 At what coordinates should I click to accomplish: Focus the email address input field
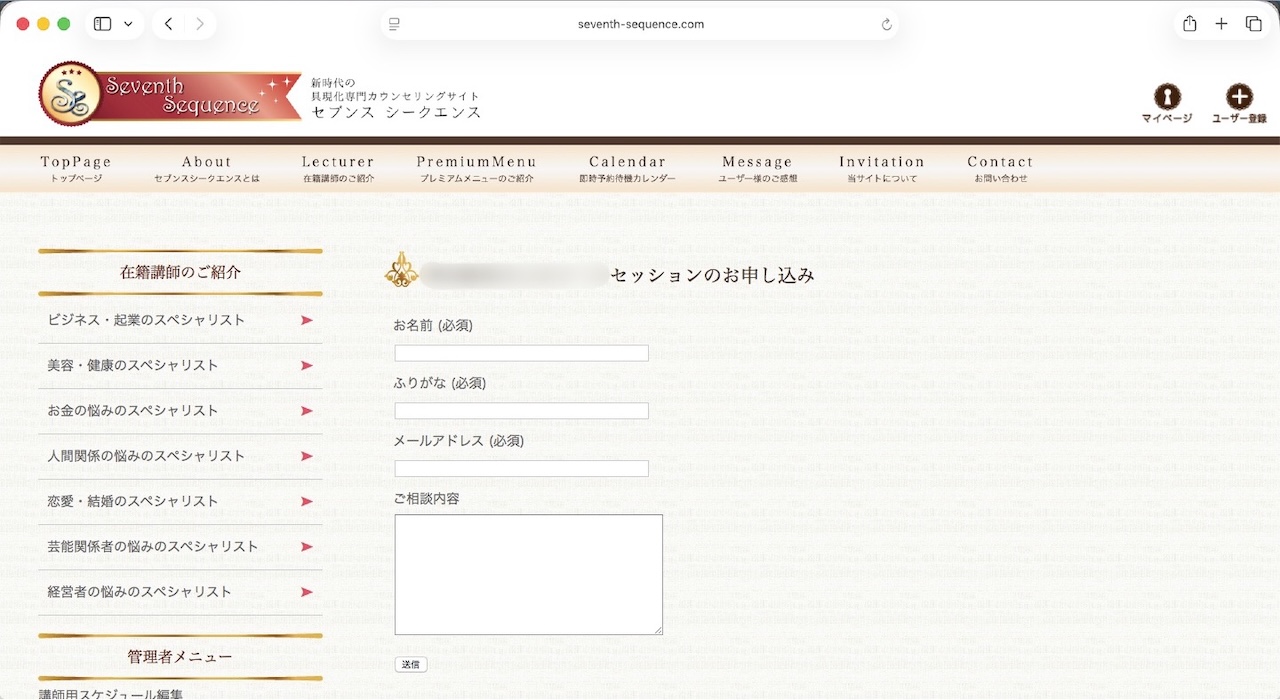521,468
